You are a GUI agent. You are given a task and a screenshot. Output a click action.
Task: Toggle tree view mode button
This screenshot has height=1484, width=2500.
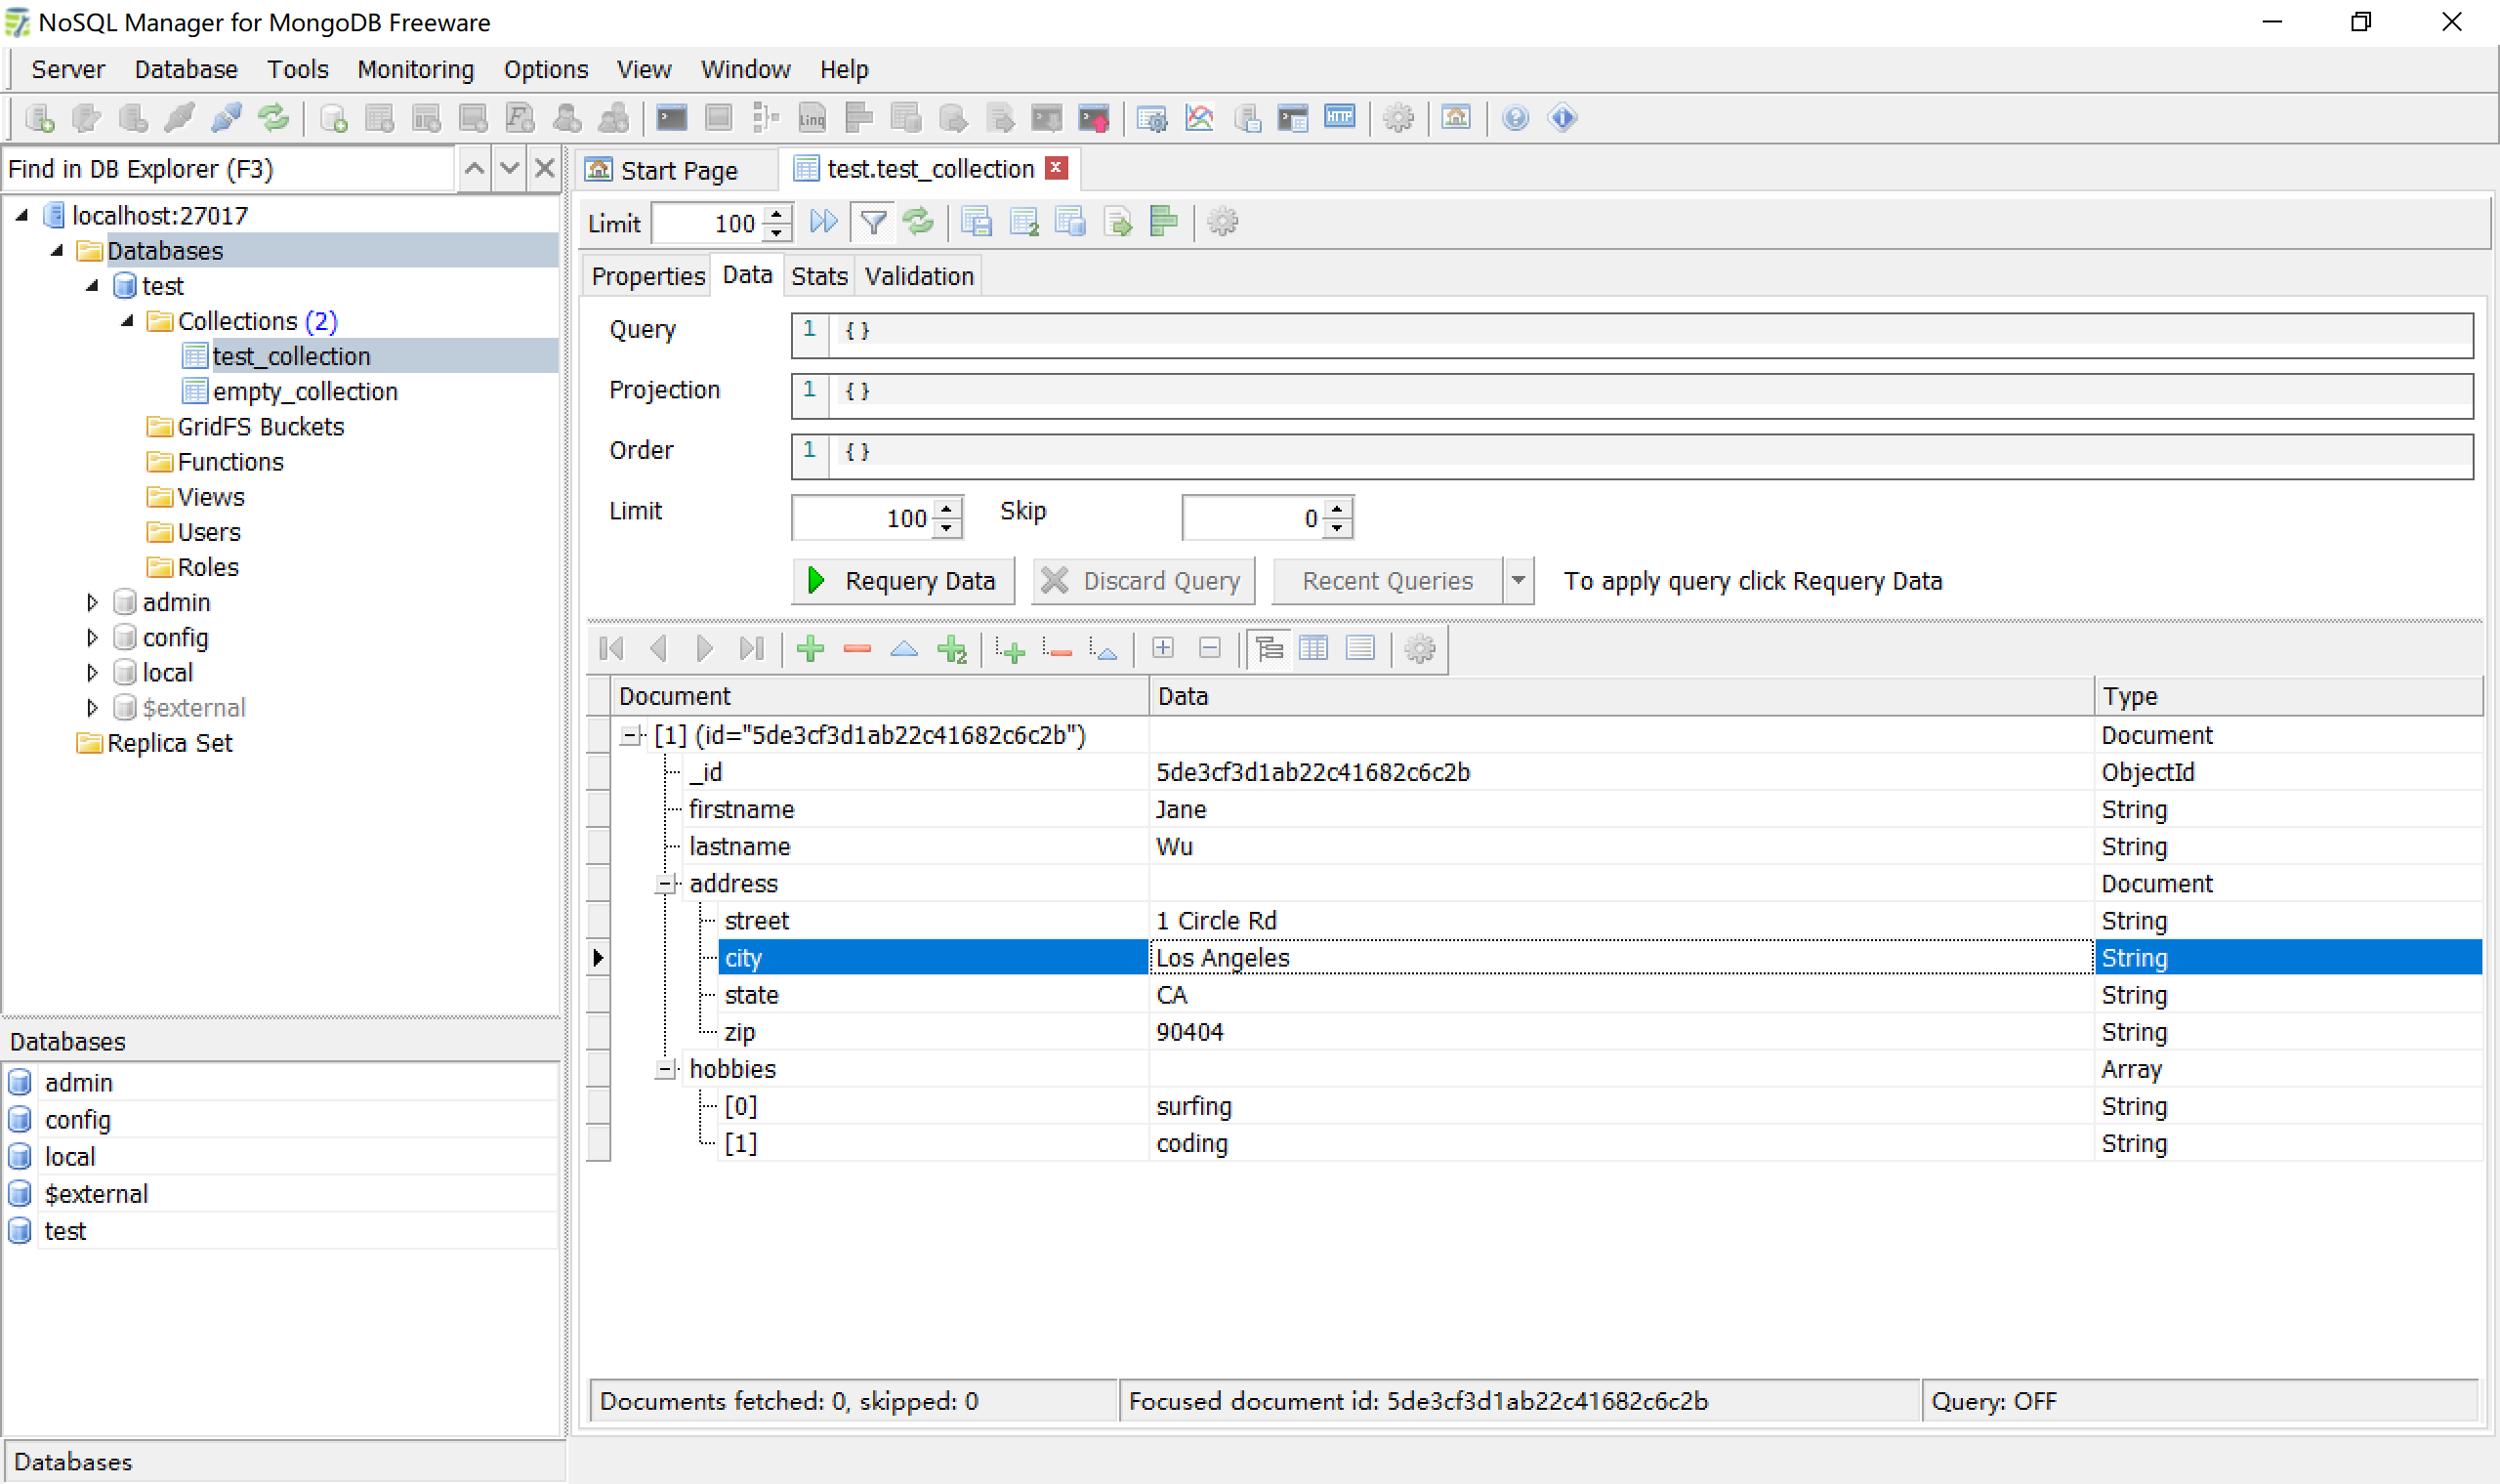click(x=1268, y=649)
